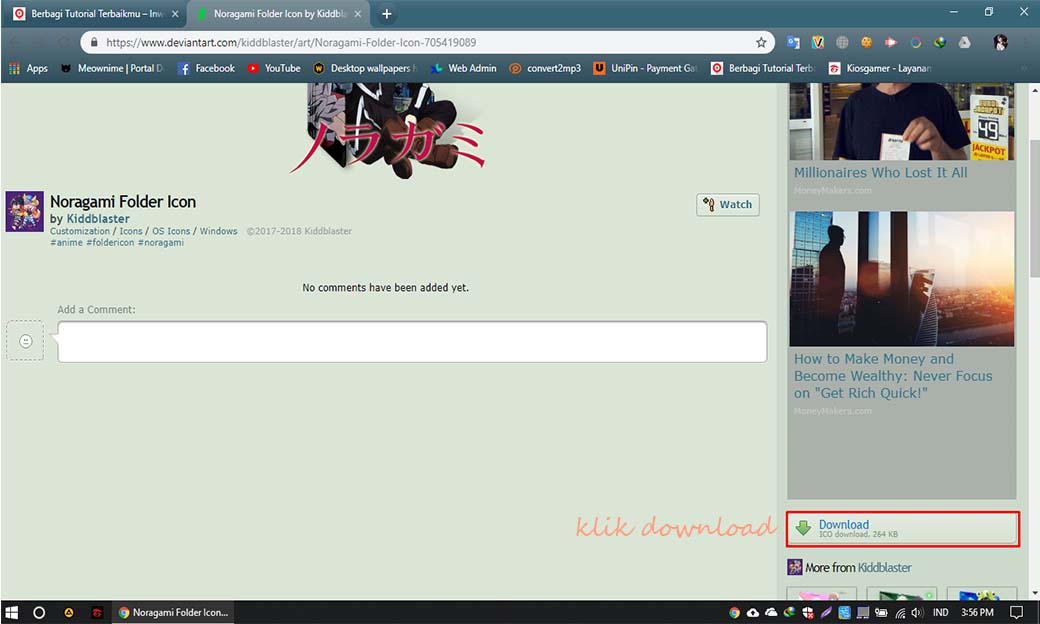Click the IND language indicator
Screen dimensions: 1040x624
click(941, 613)
